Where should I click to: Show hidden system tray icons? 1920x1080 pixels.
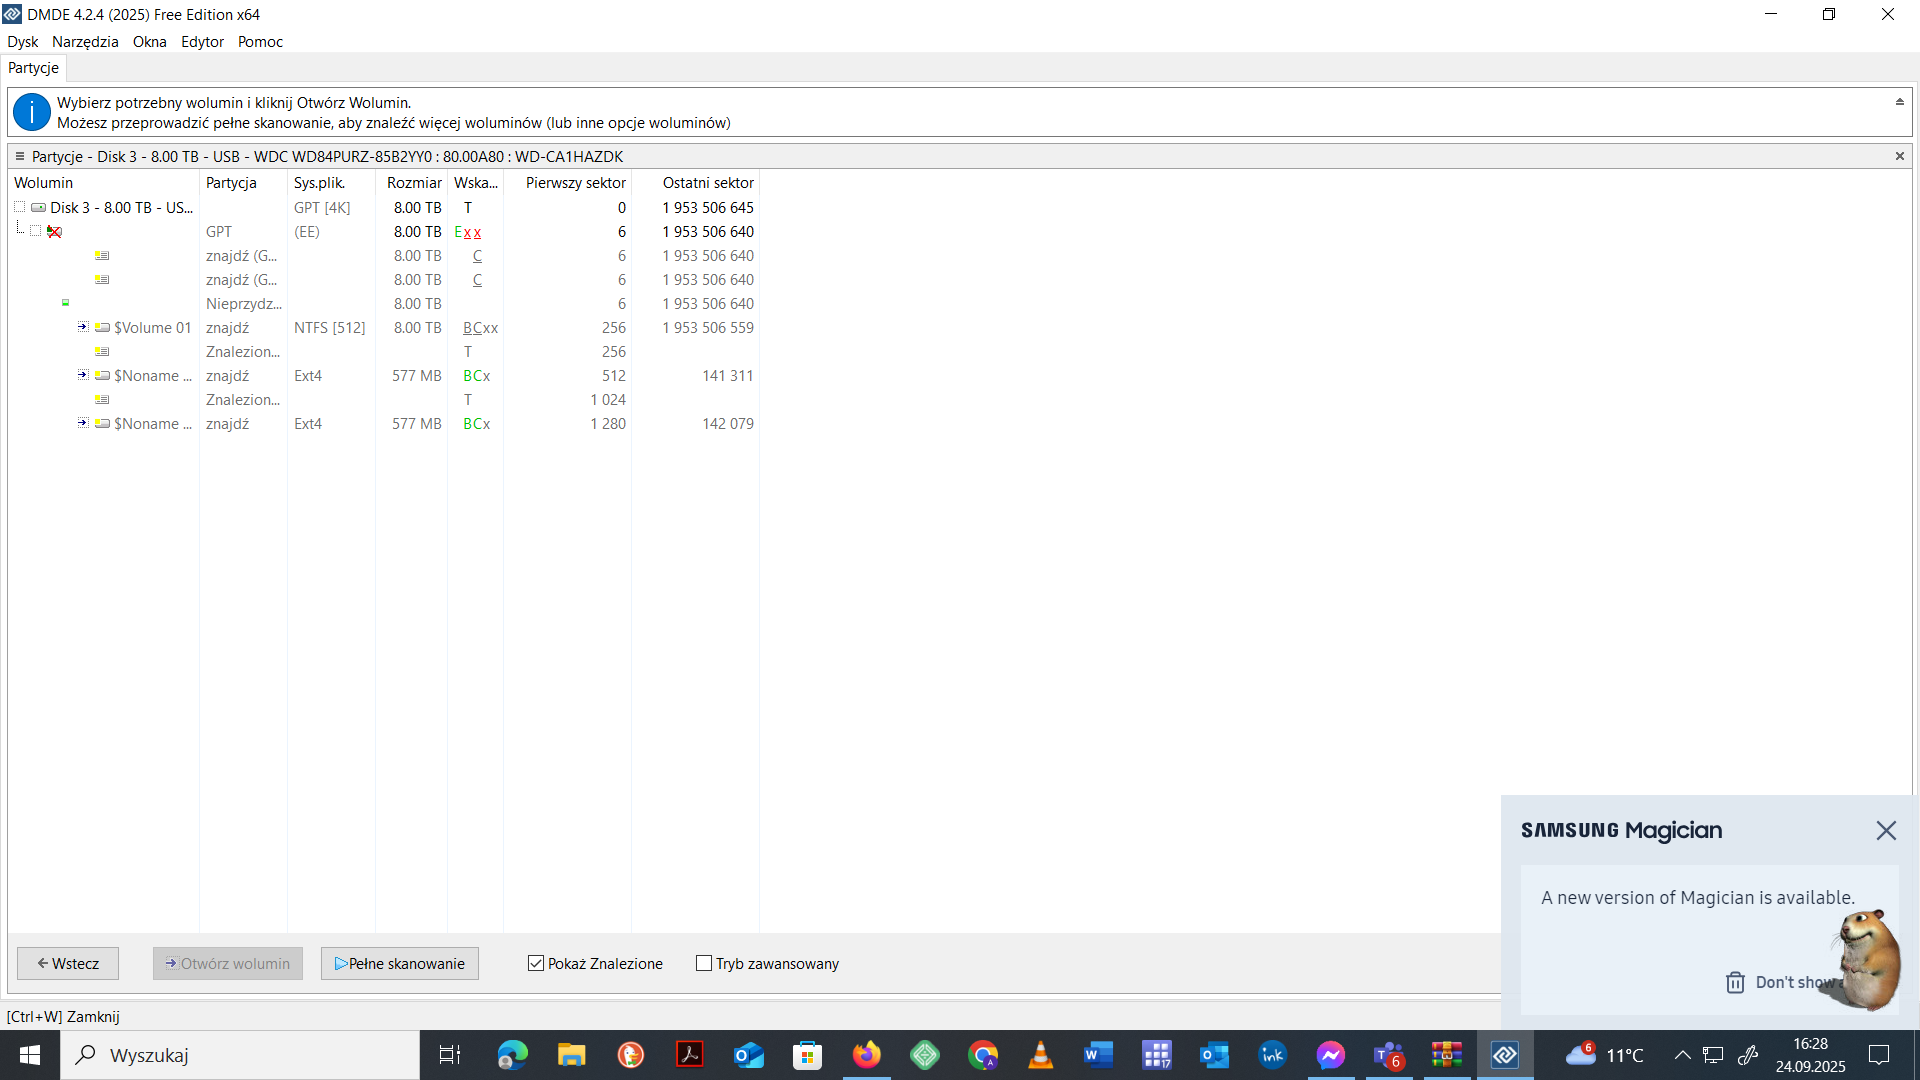pos(1683,1055)
